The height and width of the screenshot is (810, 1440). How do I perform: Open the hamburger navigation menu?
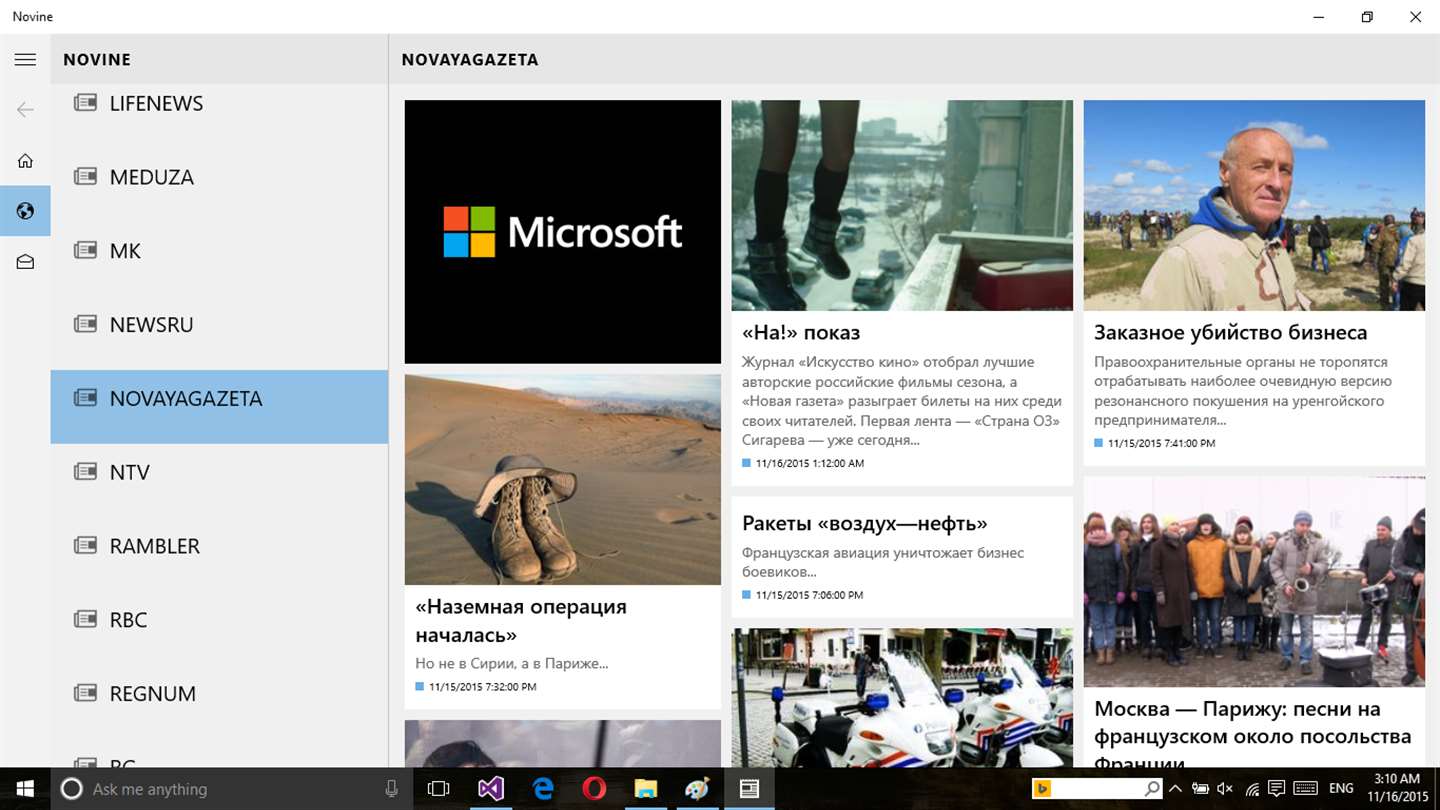tap(25, 60)
